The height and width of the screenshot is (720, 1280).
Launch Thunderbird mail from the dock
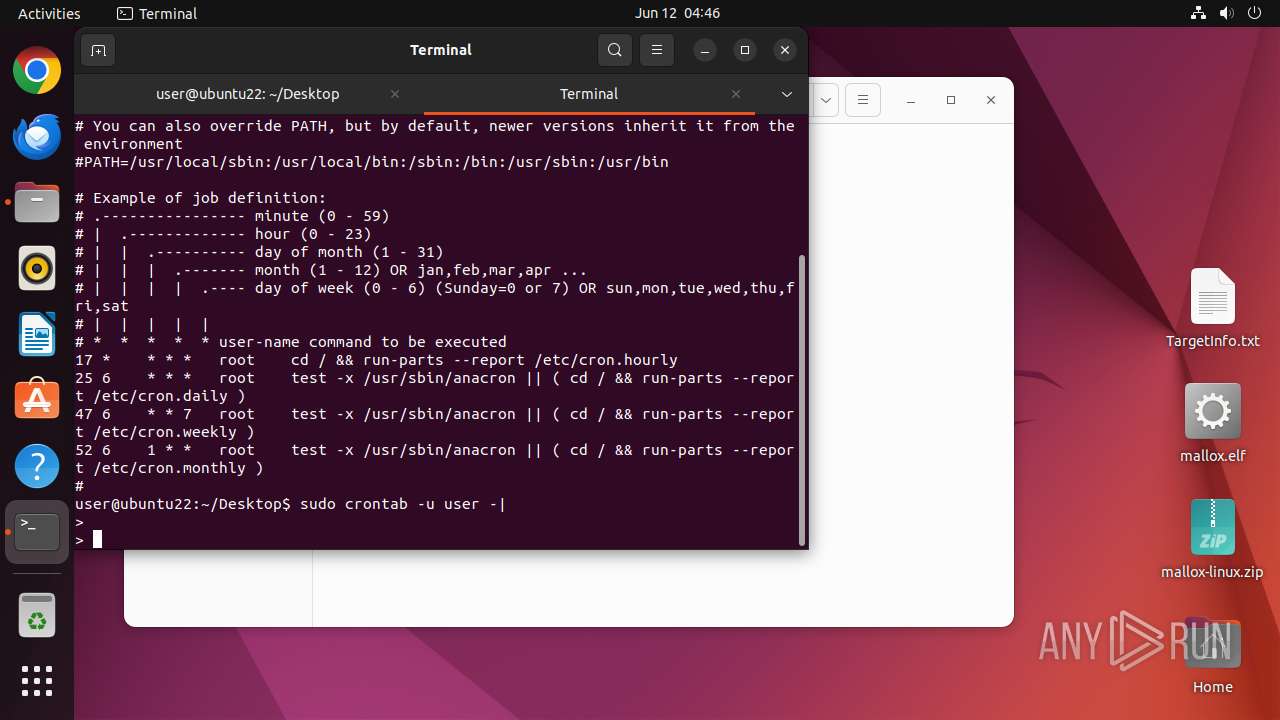pos(37,137)
